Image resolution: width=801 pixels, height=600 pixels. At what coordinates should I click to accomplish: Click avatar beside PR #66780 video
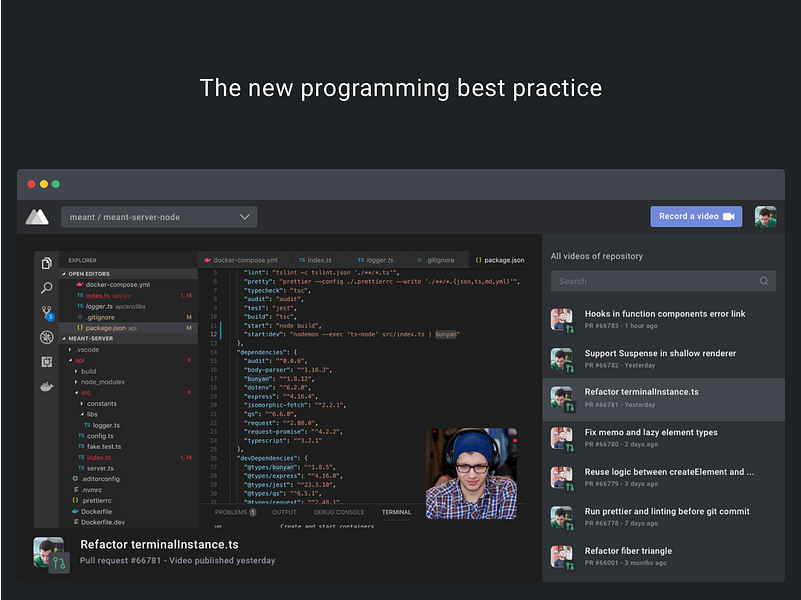[561, 438]
